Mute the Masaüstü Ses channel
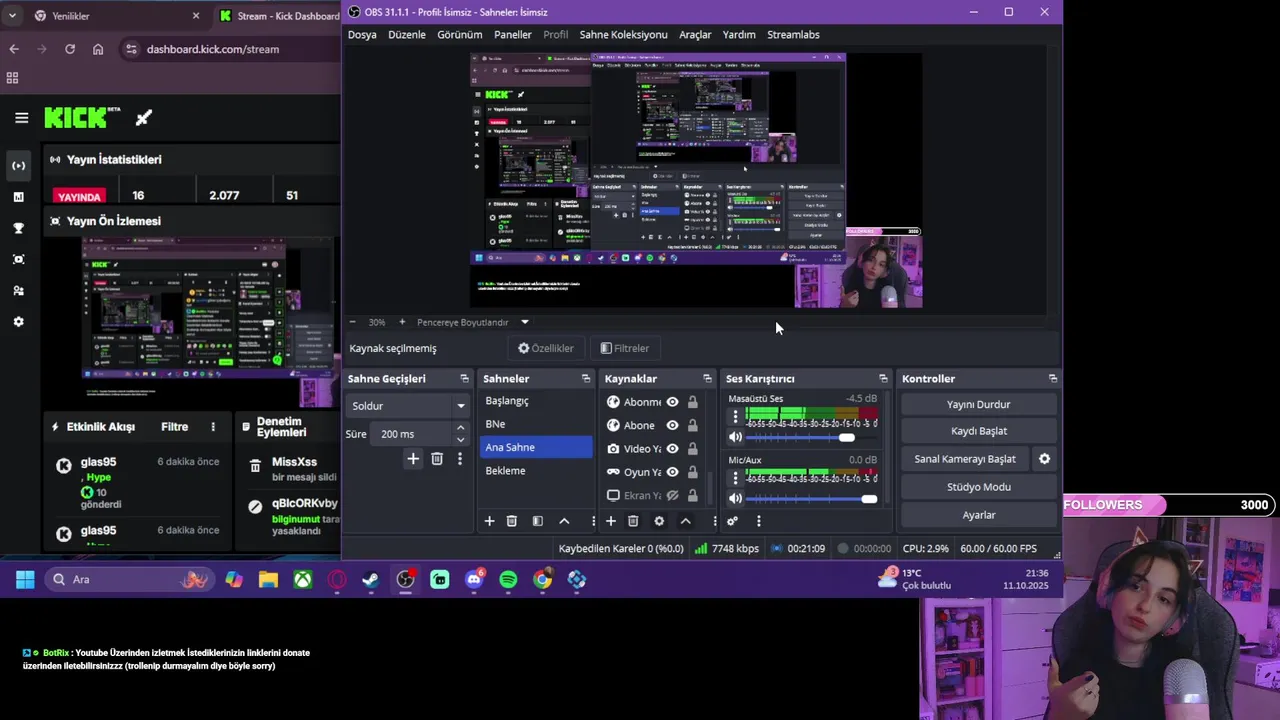Viewport: 1280px width, 720px height. click(735, 437)
